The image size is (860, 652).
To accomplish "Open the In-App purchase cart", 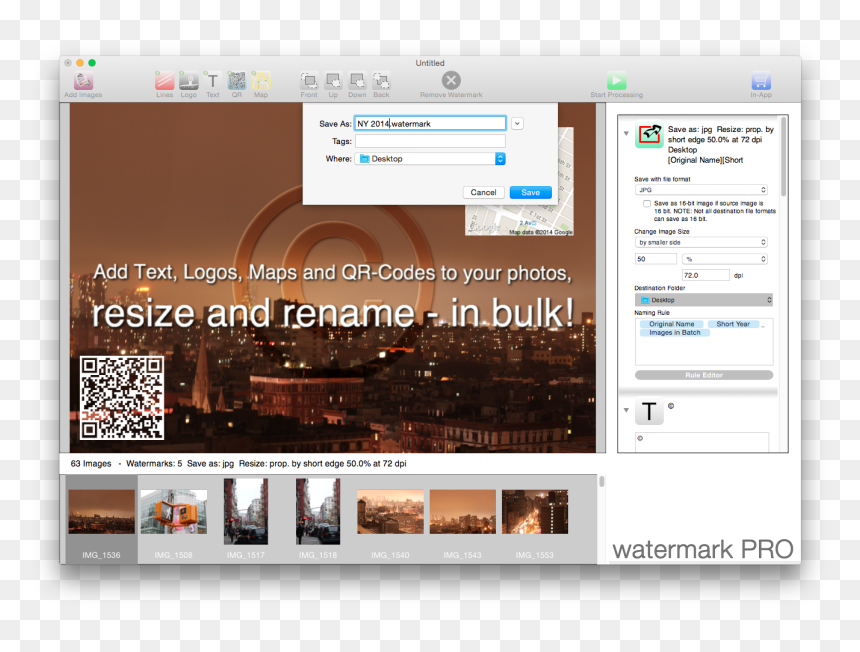I will 761,81.
